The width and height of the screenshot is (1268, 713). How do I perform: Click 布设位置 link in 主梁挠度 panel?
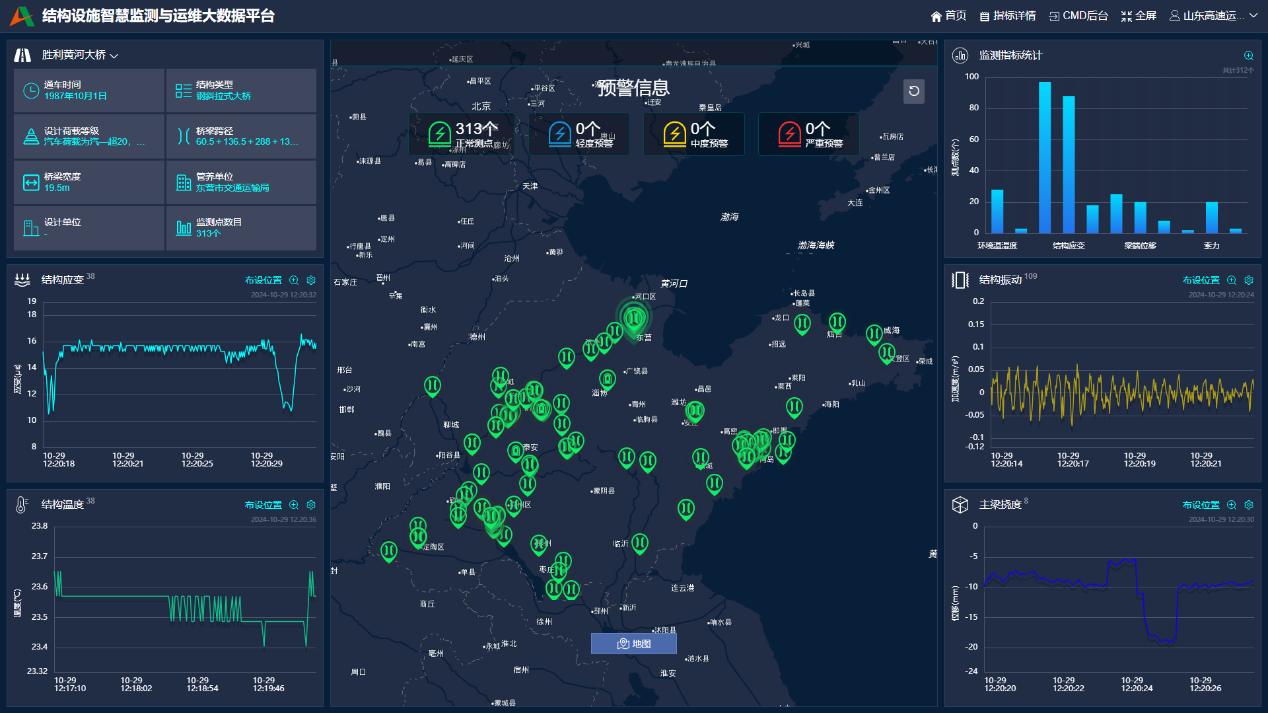[x=1201, y=506]
